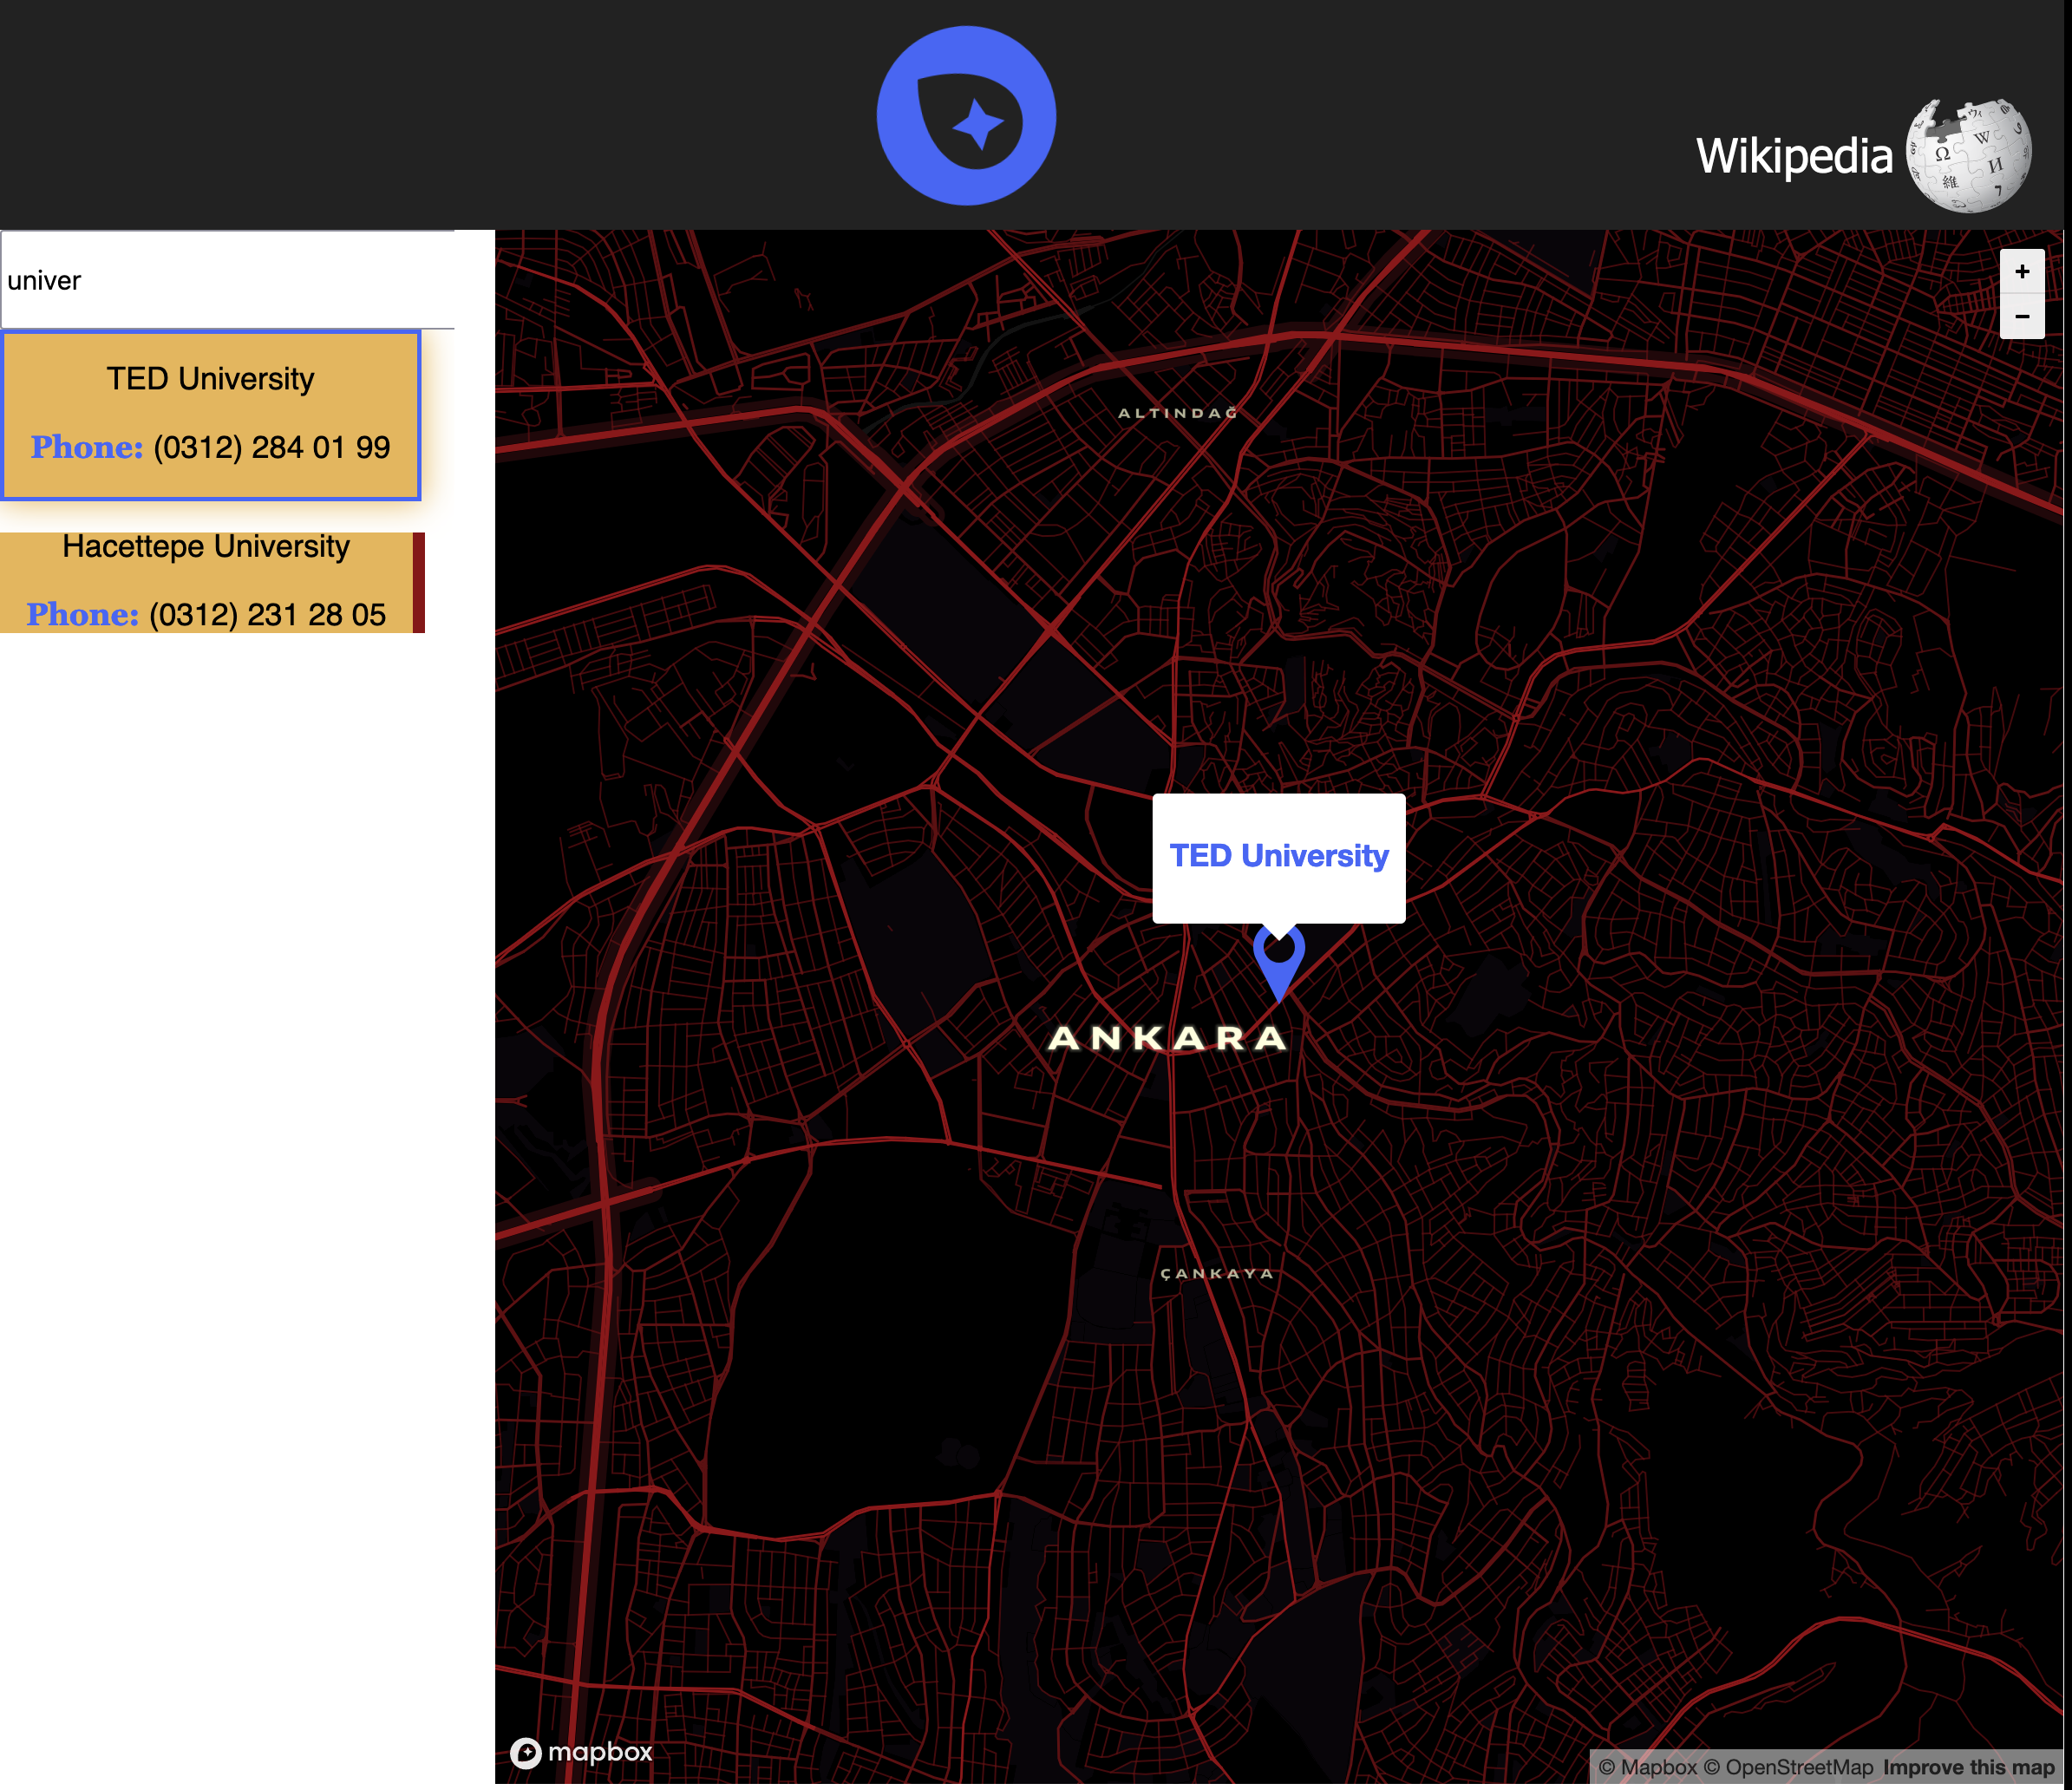2072x1790 pixels.
Task: Open the © OpenStreetMap attribution link
Action: pyautogui.click(x=1788, y=1767)
